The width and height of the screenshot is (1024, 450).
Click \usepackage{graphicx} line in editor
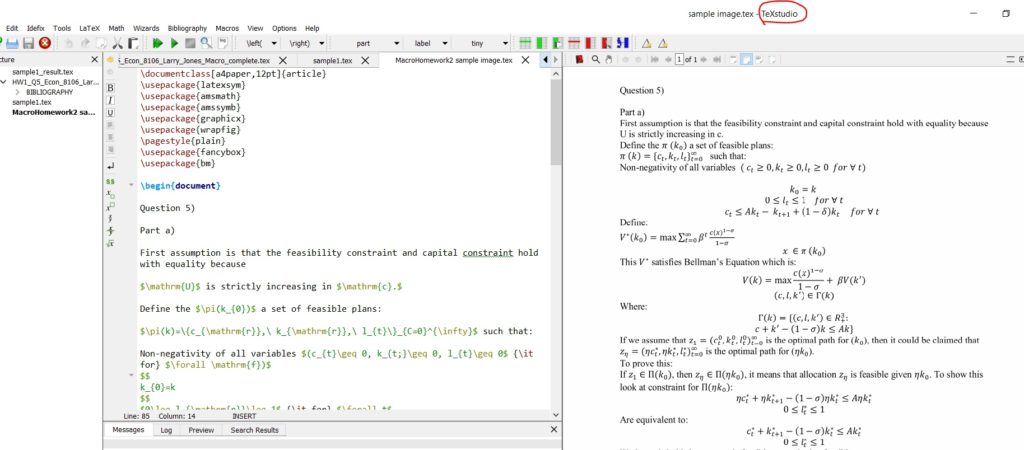(x=193, y=118)
